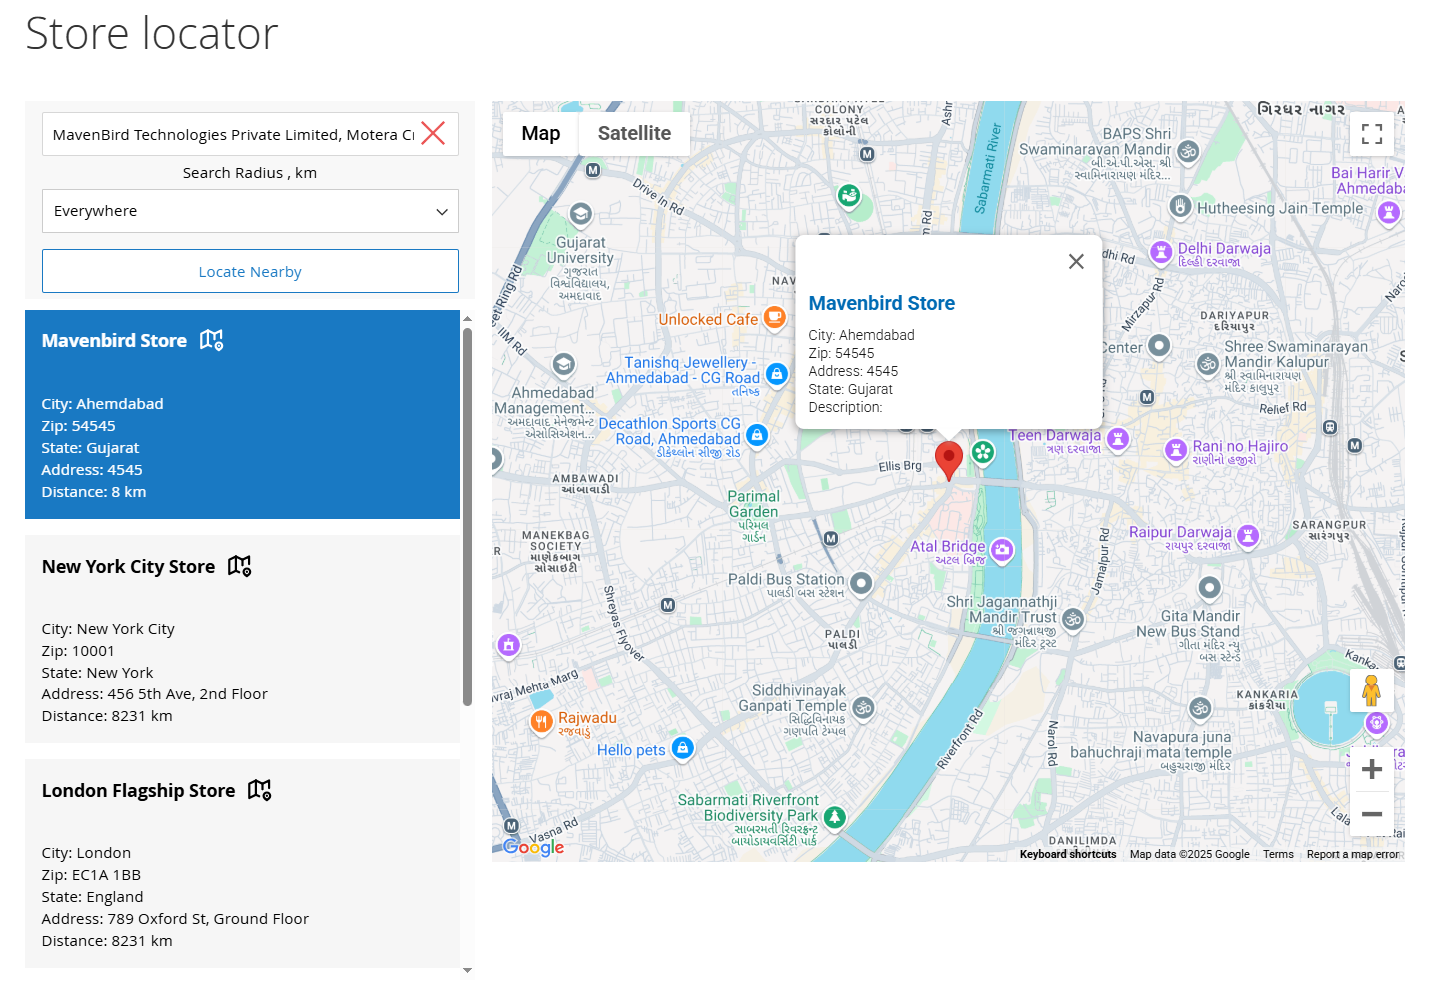Close the Mavenbird Store info popup
The width and height of the screenshot is (1447, 982).
[x=1076, y=261]
